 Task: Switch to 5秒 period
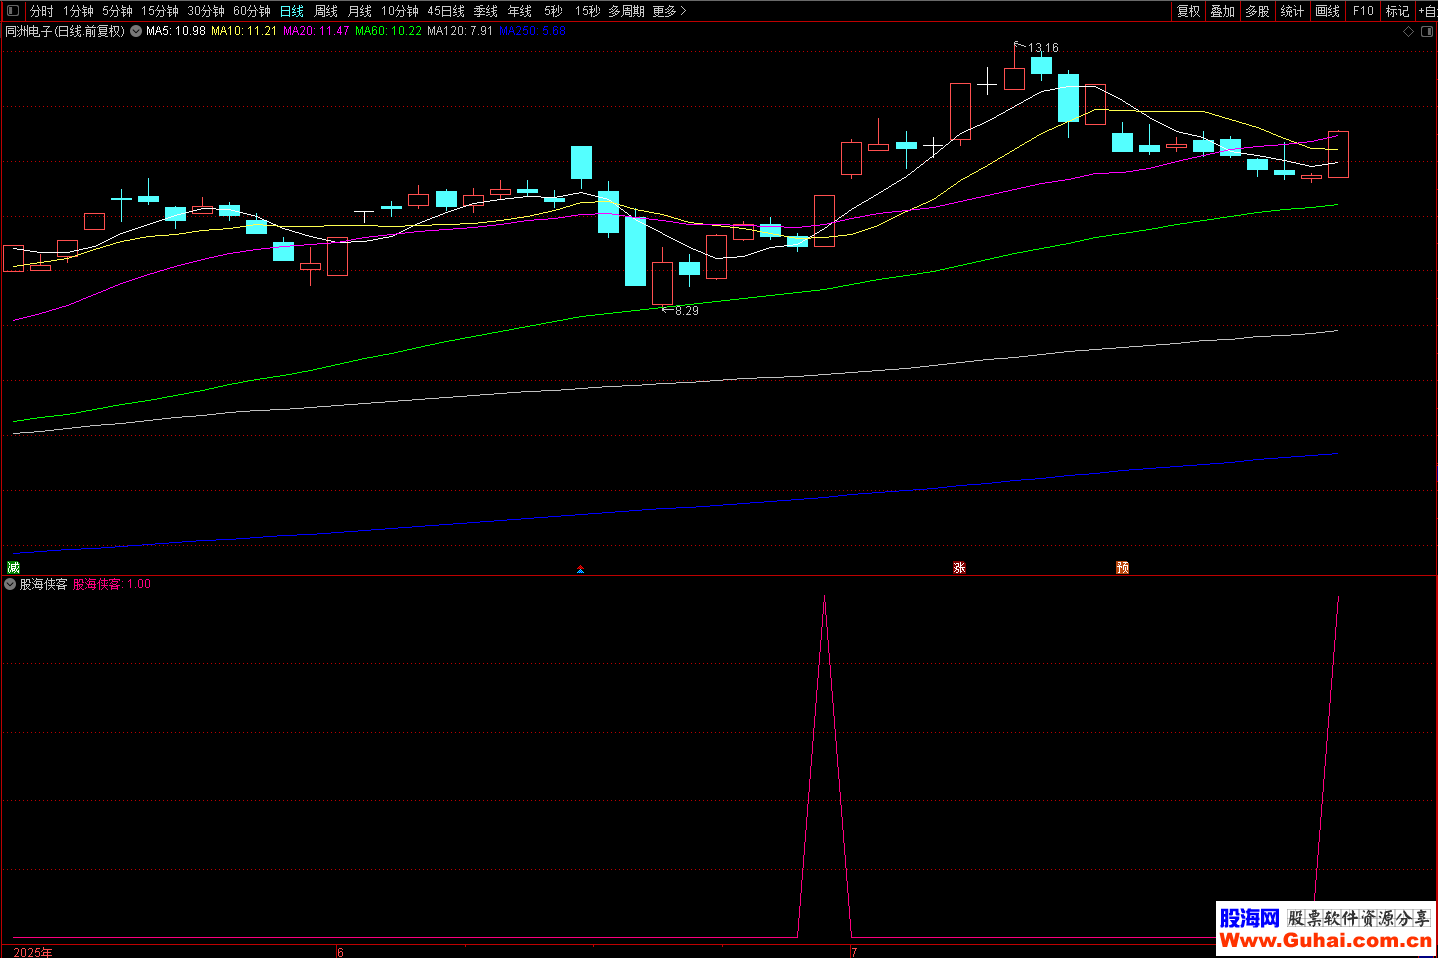(x=554, y=11)
